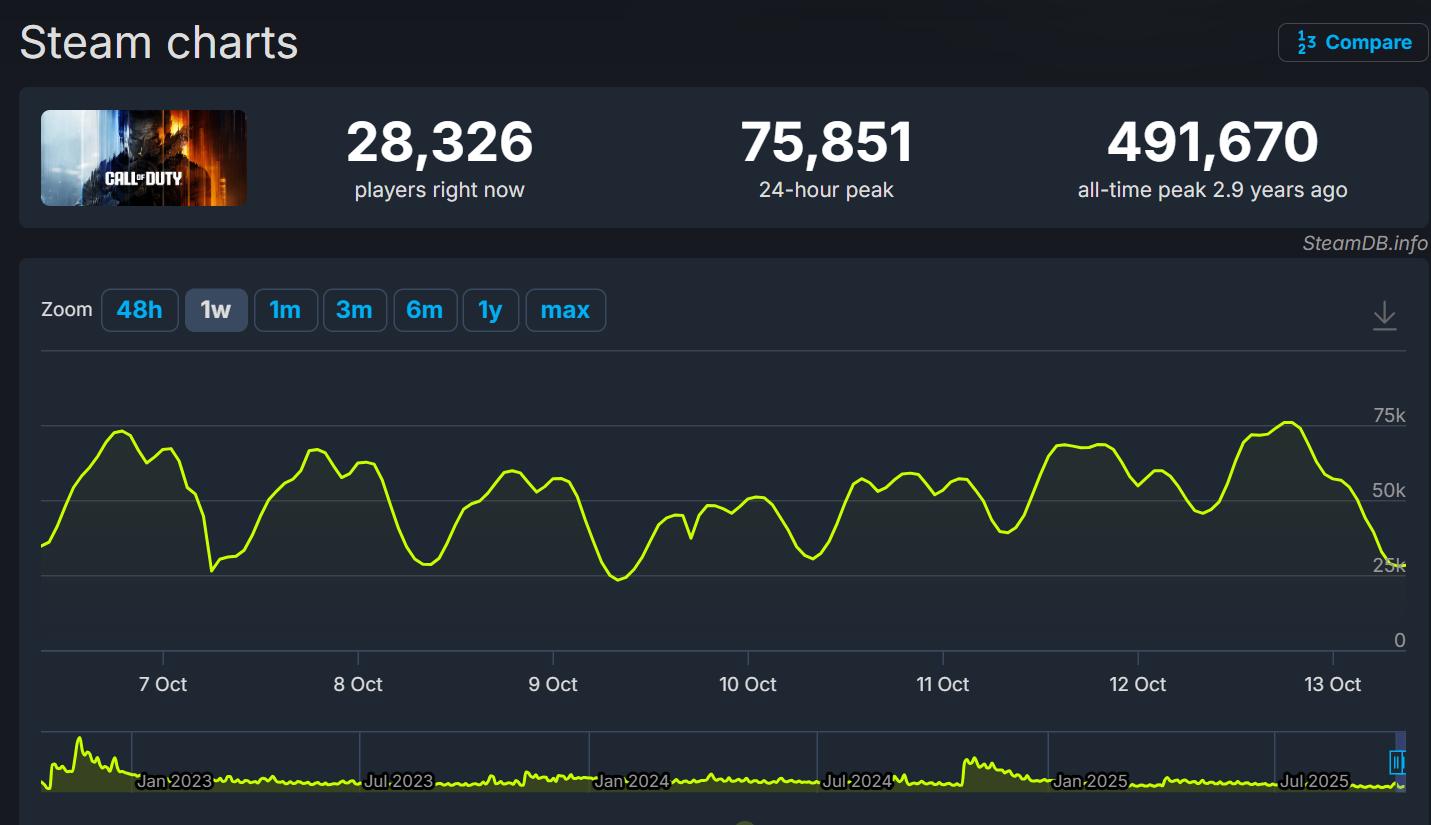Screen dimensions: 1431x825
Task: Click the 491,670 all-time peak stat
Action: (x=1212, y=142)
